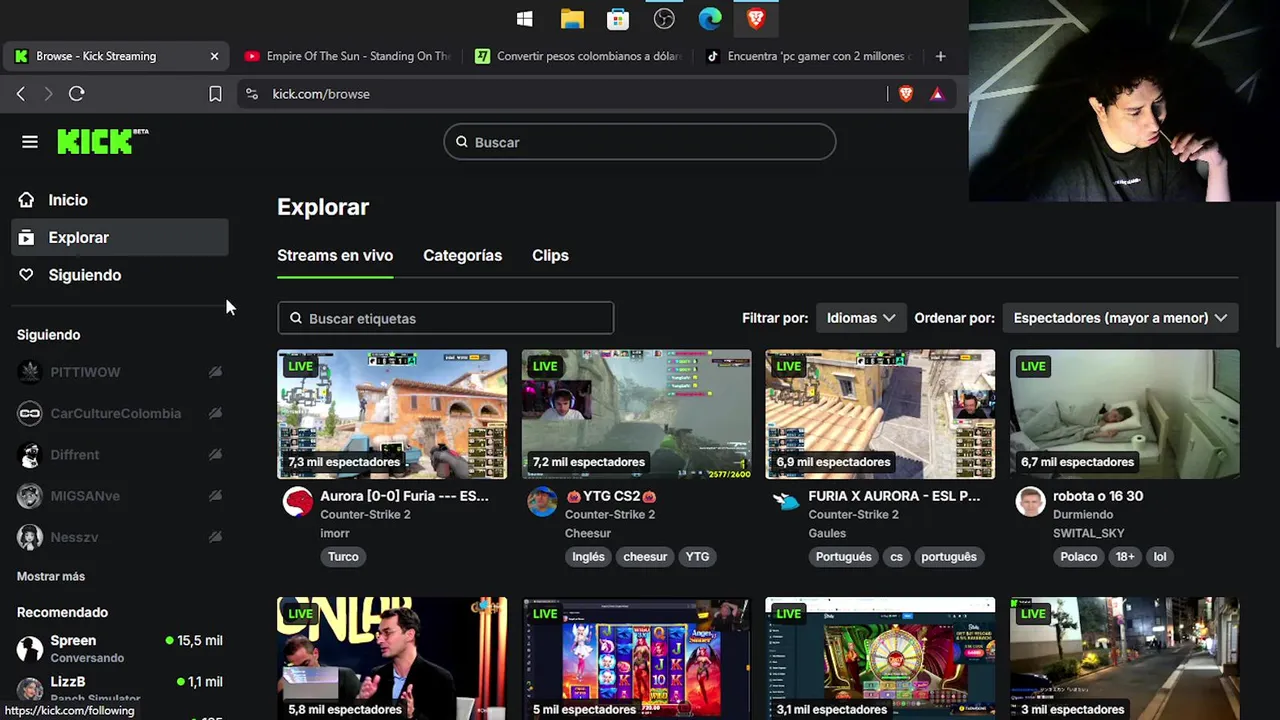1280x720 pixels.
Task: Focus the Buscar etiquetas field
Action: click(445, 318)
